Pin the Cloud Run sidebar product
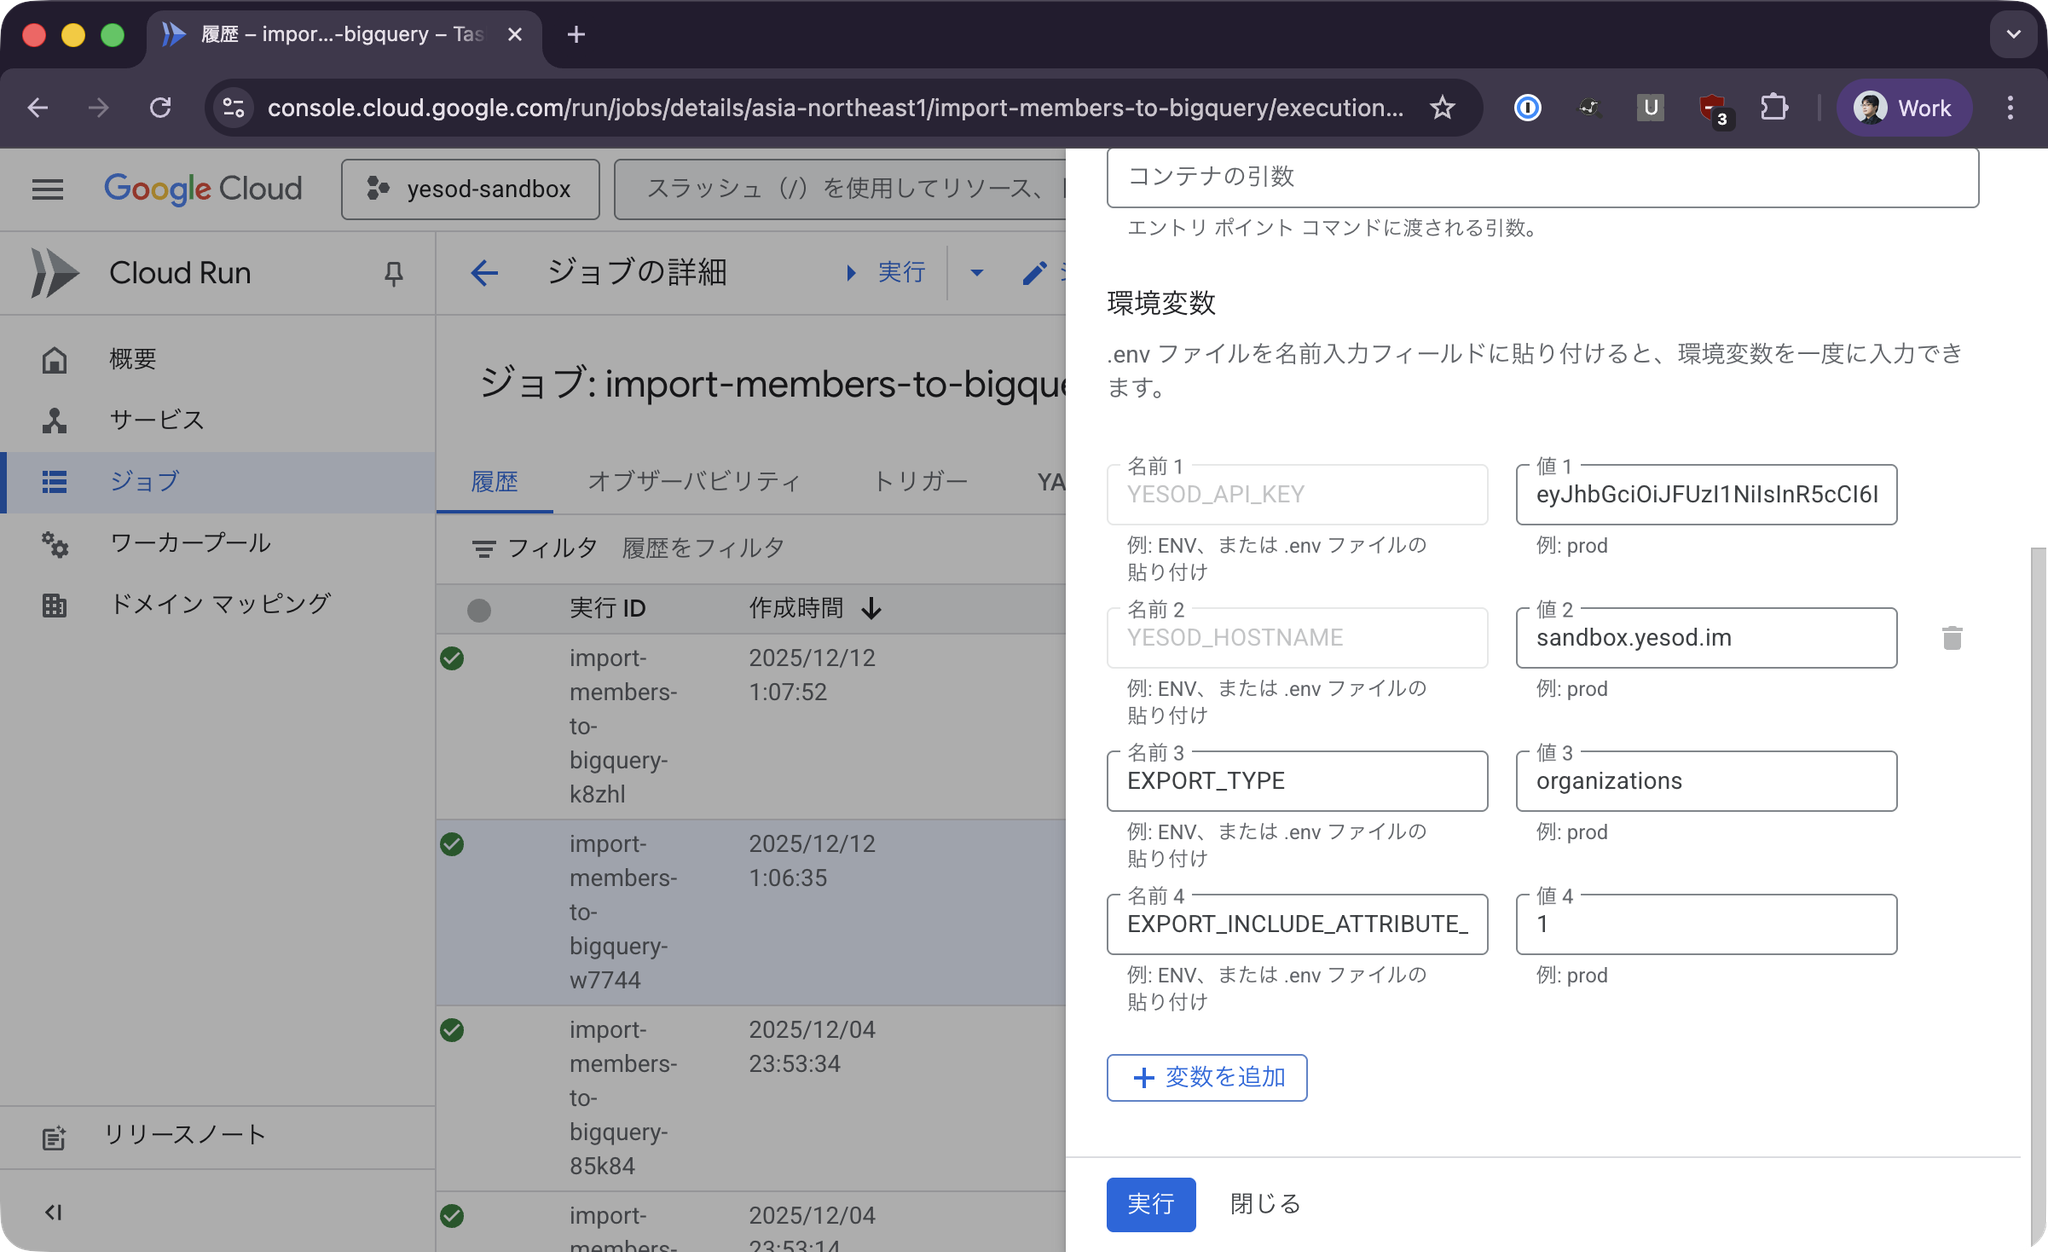 (x=393, y=273)
